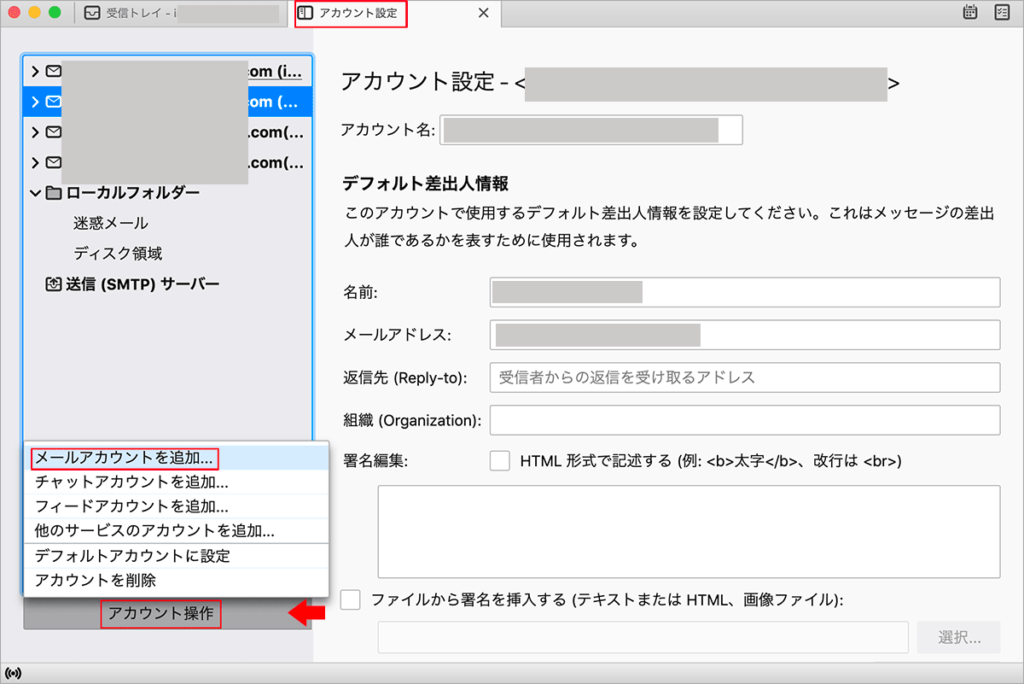Click the calendar icon in the tab bar

point(969,13)
